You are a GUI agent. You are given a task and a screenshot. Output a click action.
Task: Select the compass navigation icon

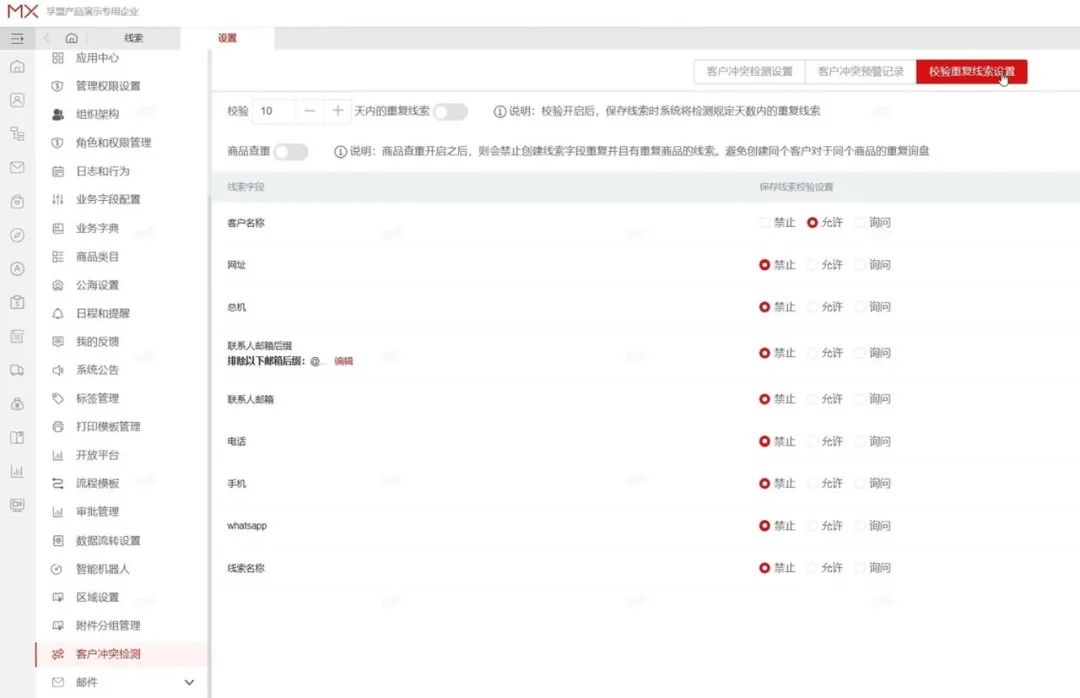click(15, 232)
